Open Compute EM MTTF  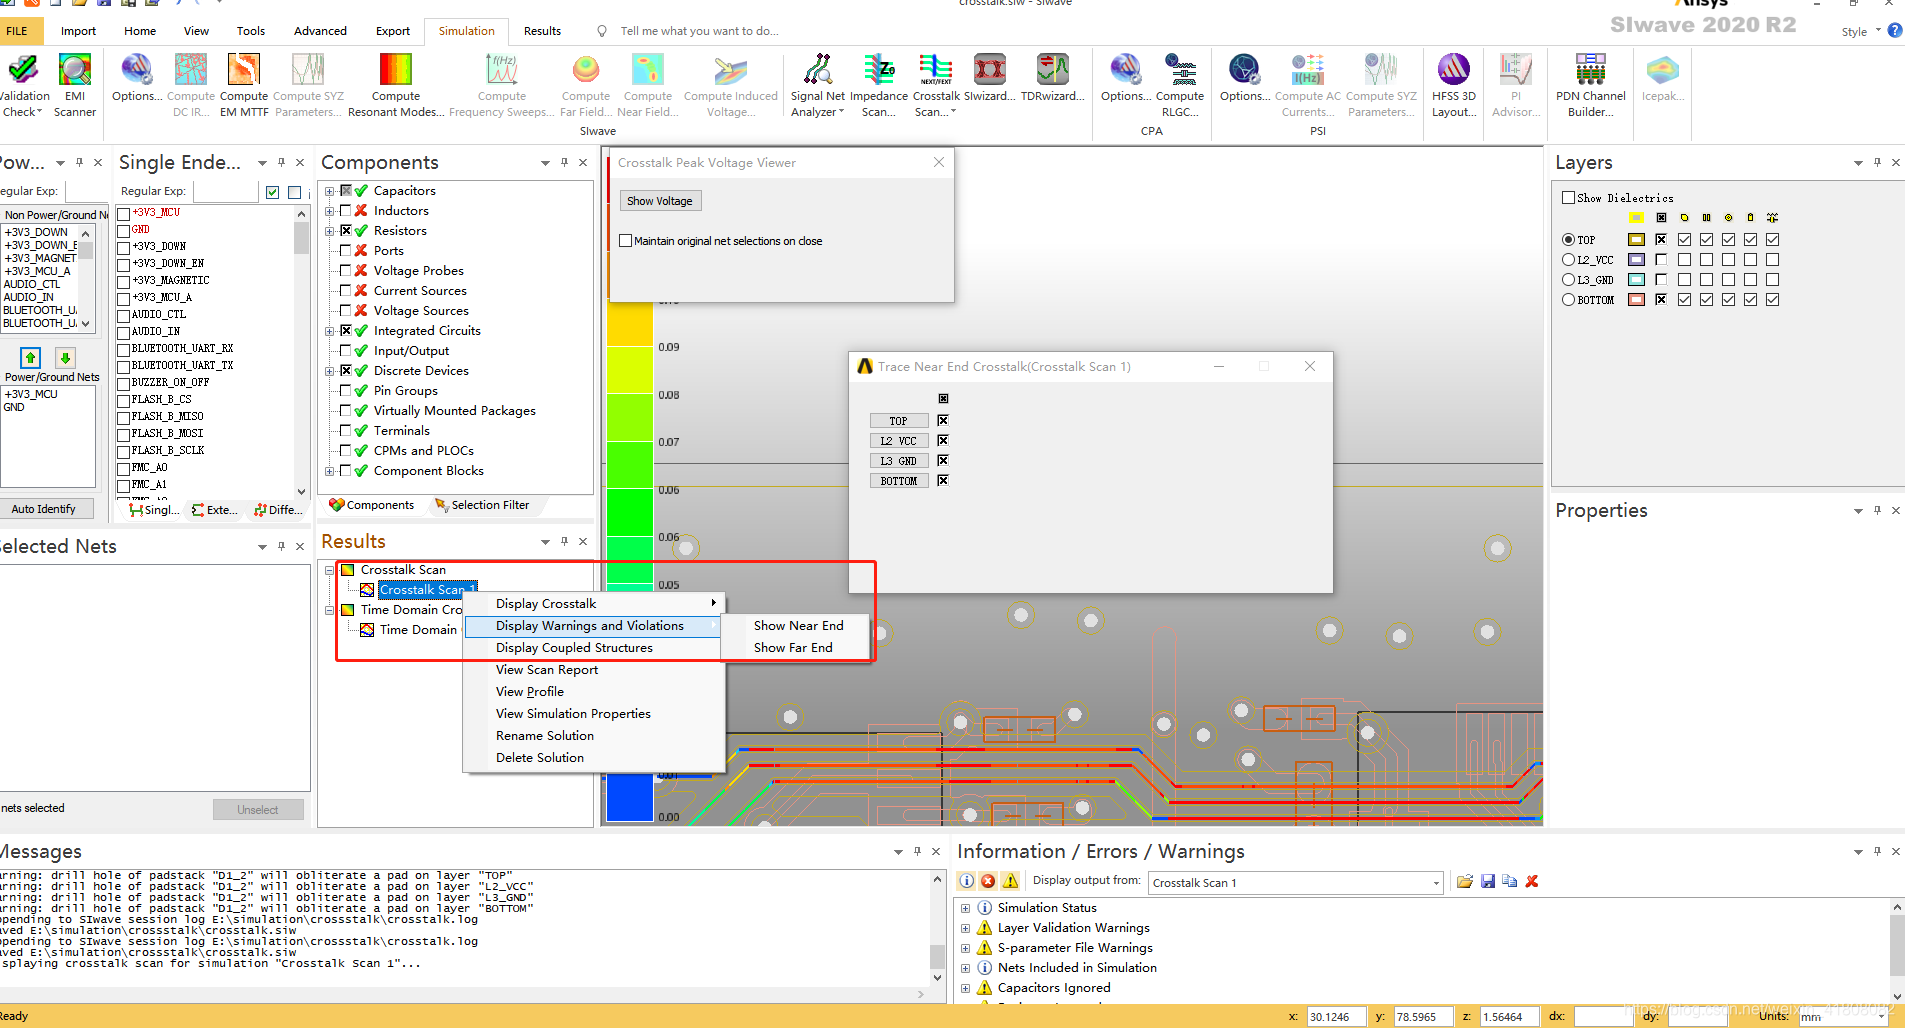pyautogui.click(x=243, y=85)
